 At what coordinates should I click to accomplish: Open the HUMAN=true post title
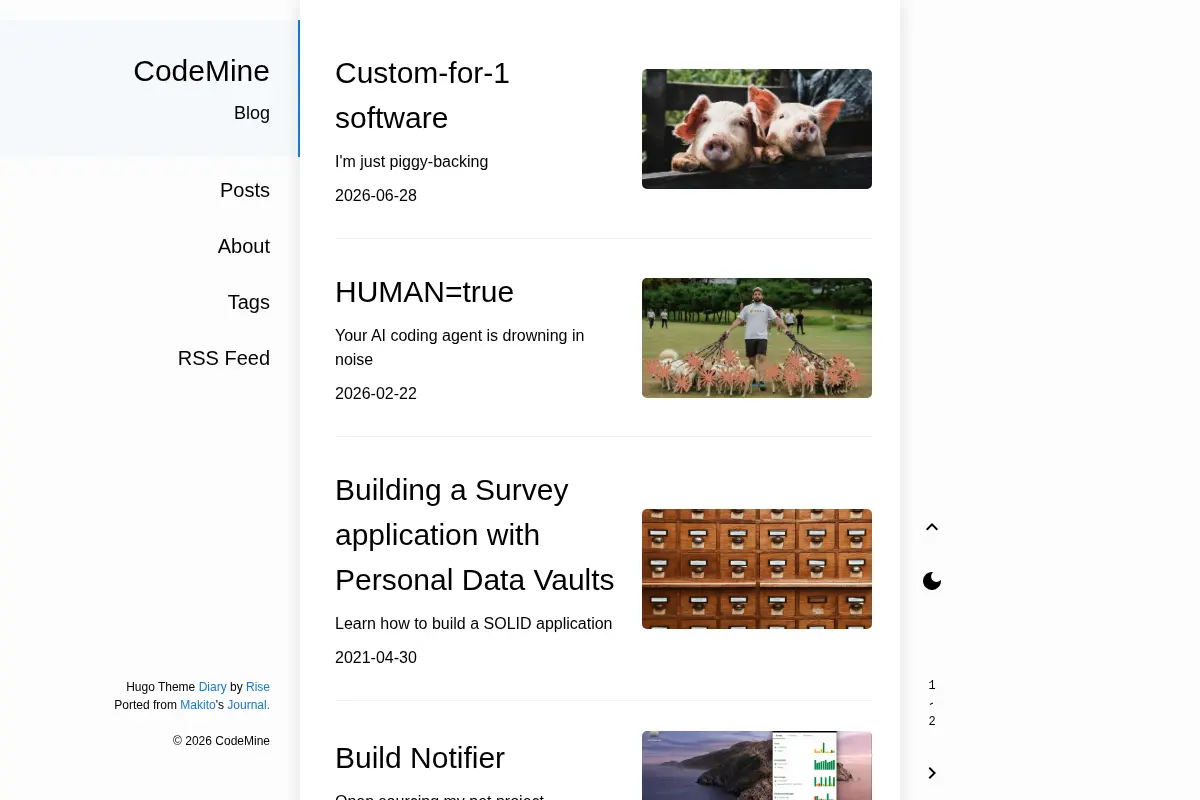[424, 292]
